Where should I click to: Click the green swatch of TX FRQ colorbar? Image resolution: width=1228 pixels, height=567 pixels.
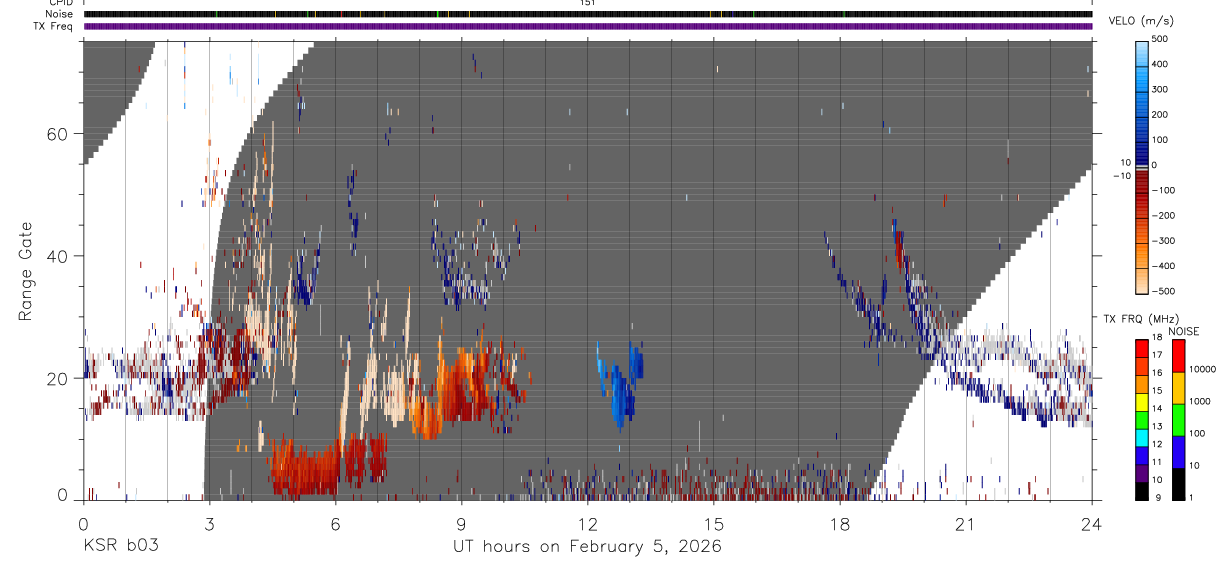coord(1142,418)
